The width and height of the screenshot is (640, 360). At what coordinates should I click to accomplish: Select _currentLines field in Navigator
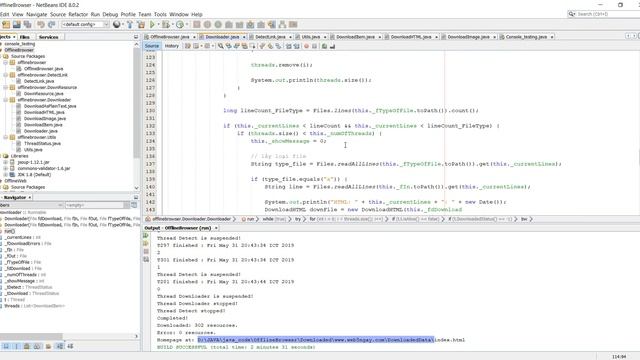point(22,238)
